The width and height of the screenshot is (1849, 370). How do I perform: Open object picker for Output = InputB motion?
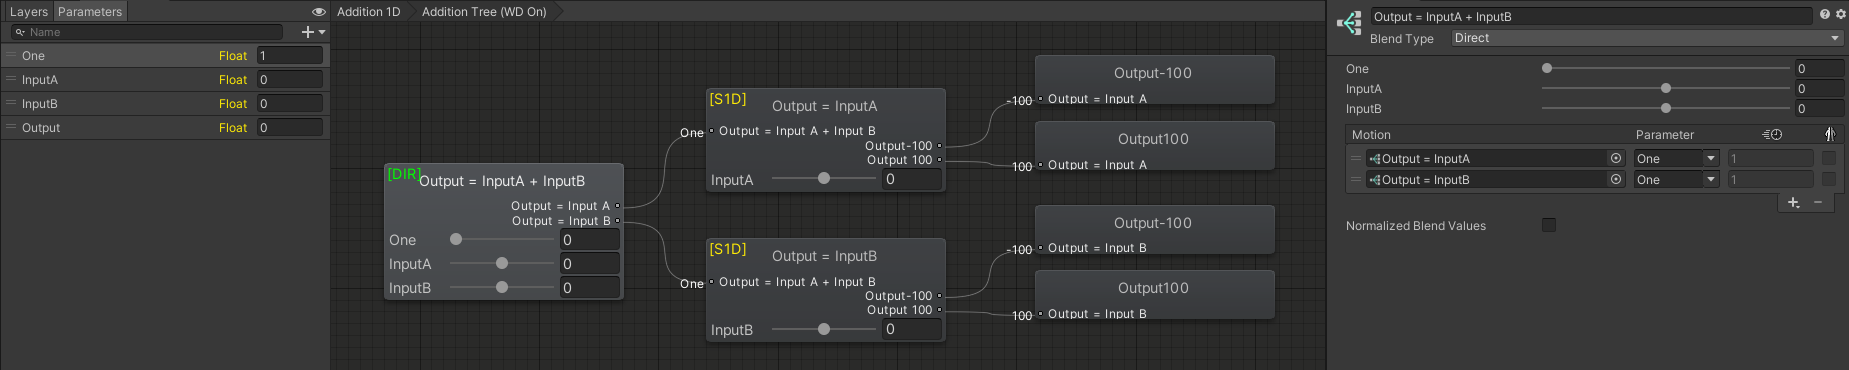1616,179
